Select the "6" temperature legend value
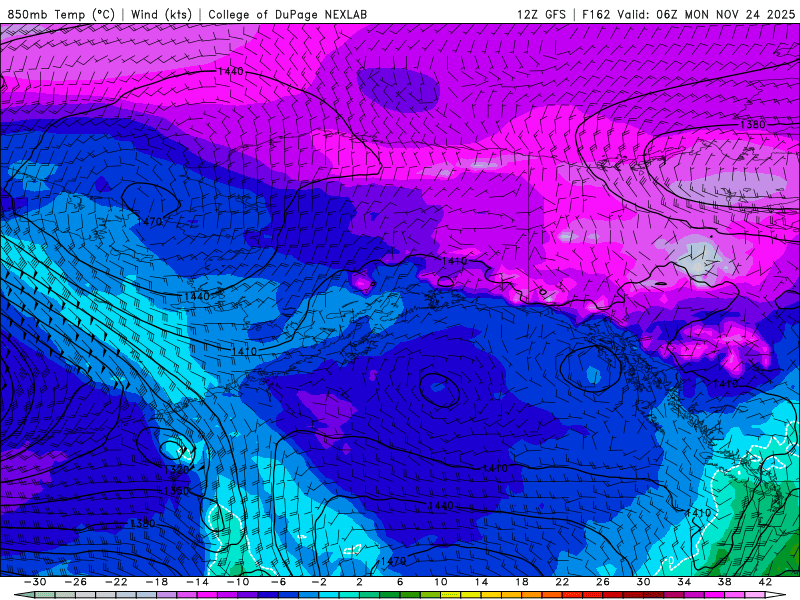Viewport: 800px width, 600px height. (400, 582)
